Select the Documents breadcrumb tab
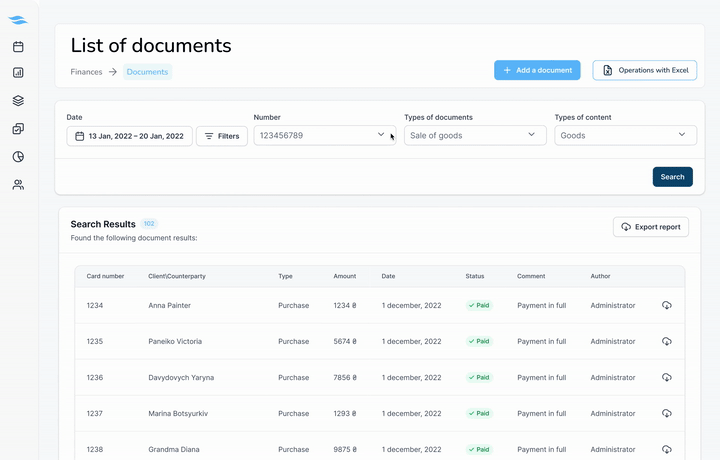Viewport: 720px width, 460px height. [147, 72]
